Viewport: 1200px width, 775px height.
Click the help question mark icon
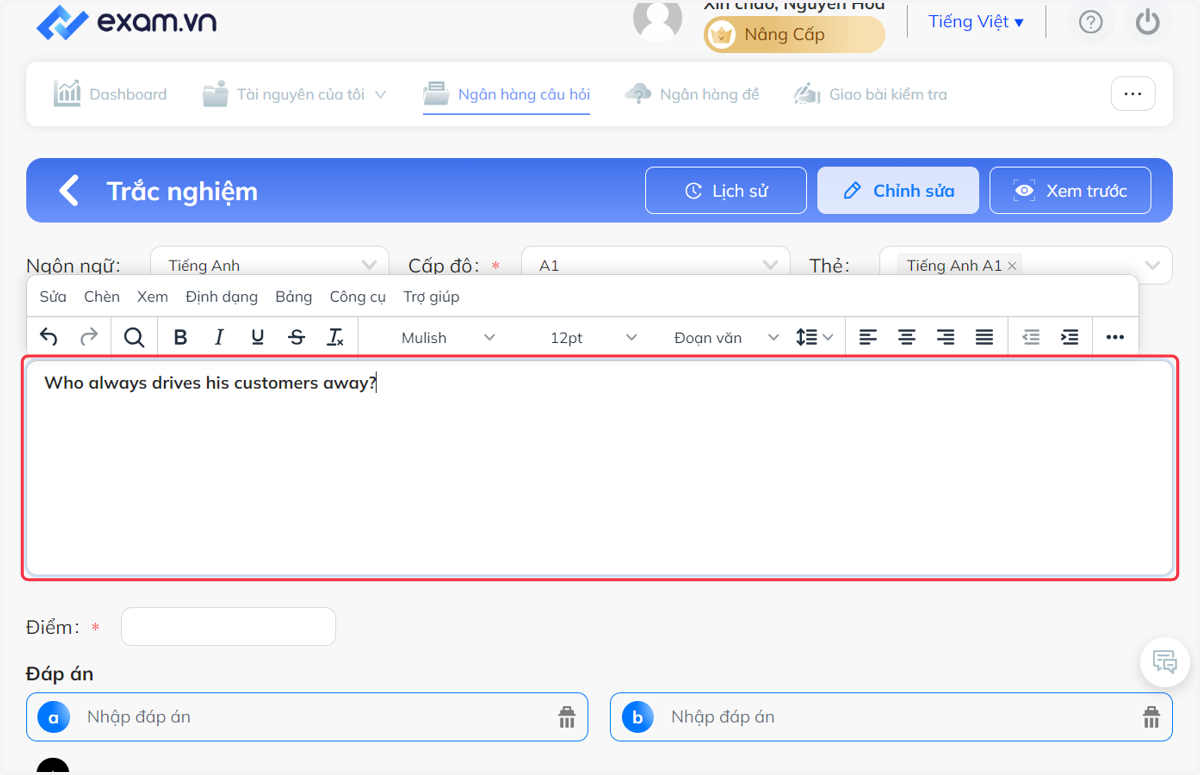pyautogui.click(x=1091, y=22)
